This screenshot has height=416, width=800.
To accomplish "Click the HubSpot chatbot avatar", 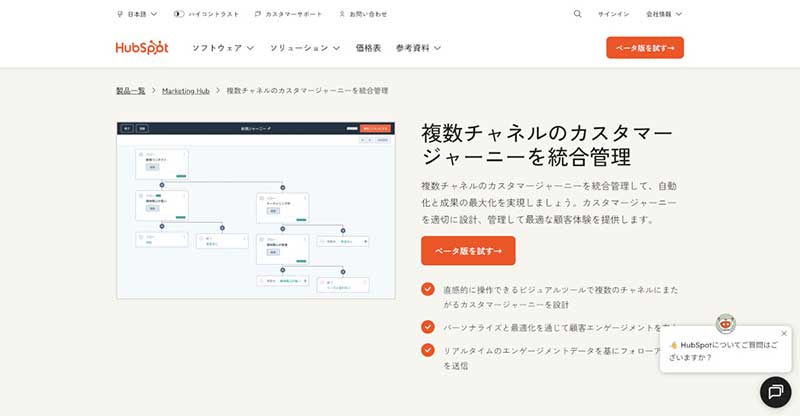I will (726, 324).
